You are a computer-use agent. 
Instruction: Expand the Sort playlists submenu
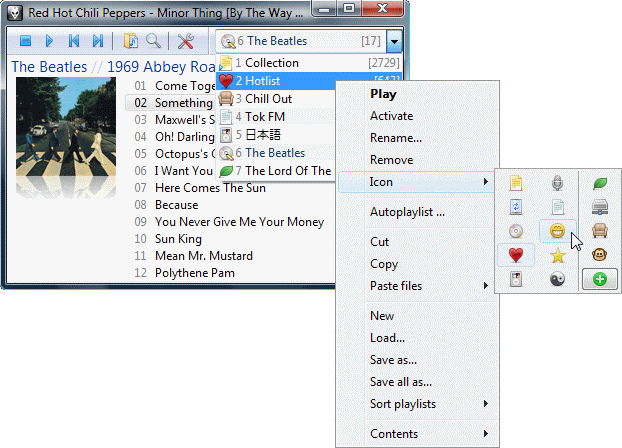(417, 404)
